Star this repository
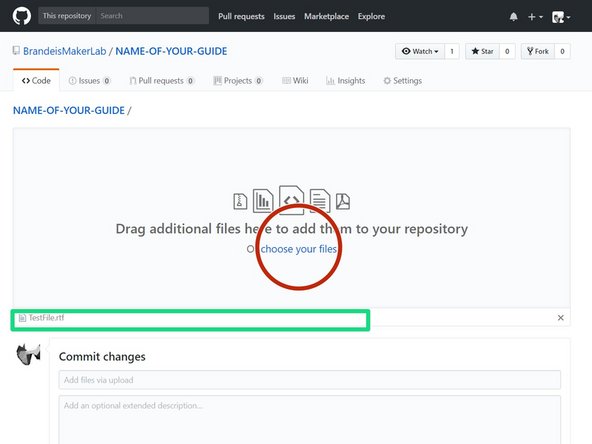 point(483,51)
